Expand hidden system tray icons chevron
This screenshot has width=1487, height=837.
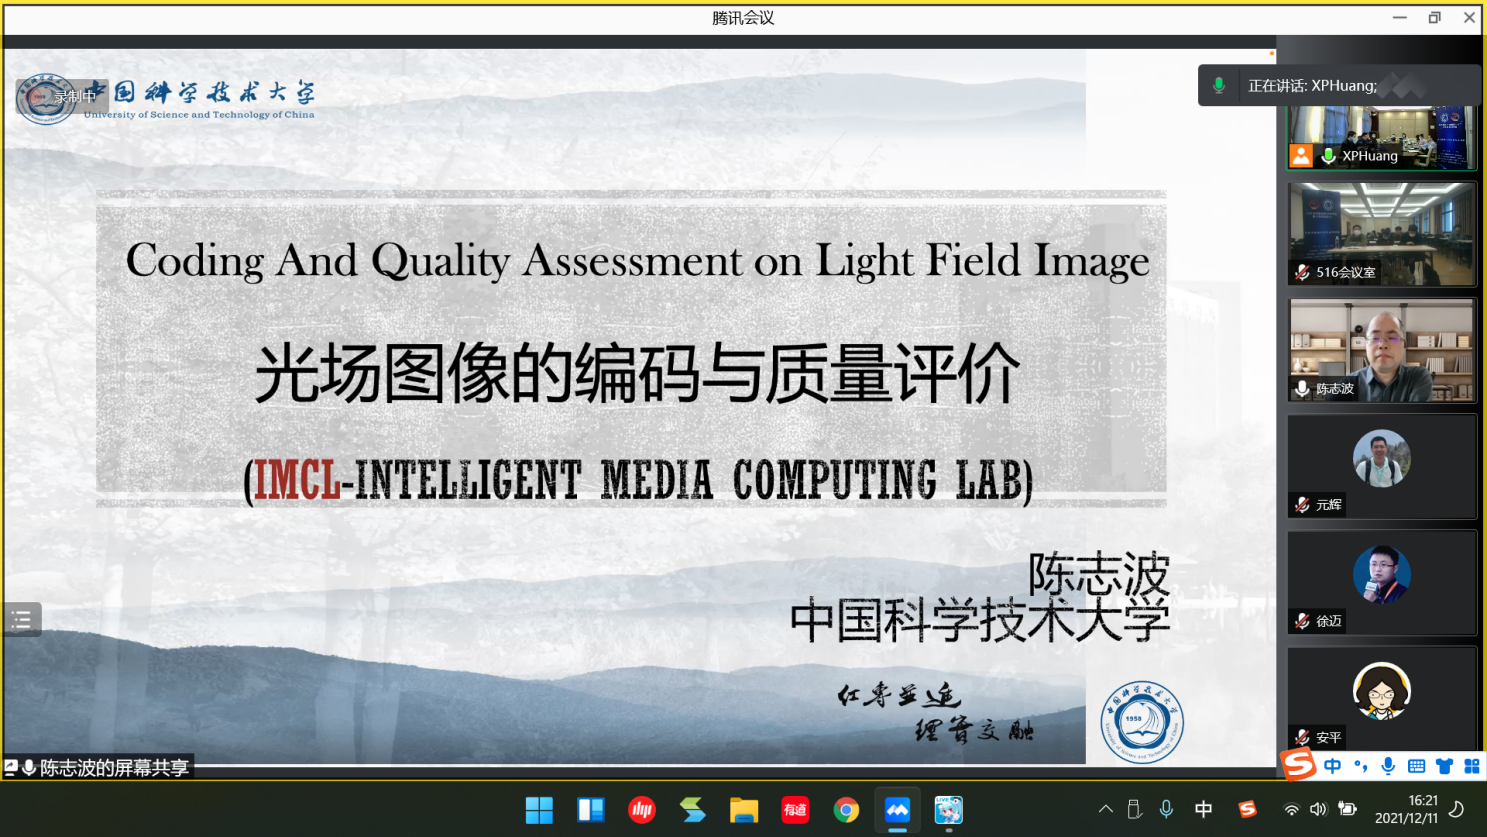tap(1105, 809)
